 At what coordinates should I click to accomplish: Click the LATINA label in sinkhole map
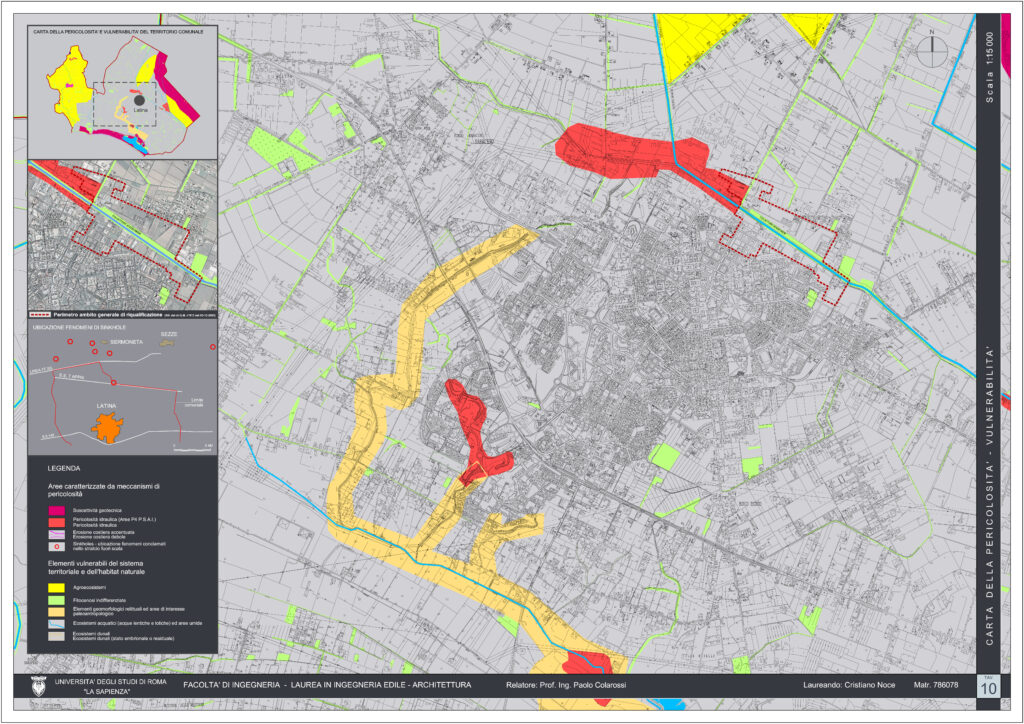click(106, 406)
